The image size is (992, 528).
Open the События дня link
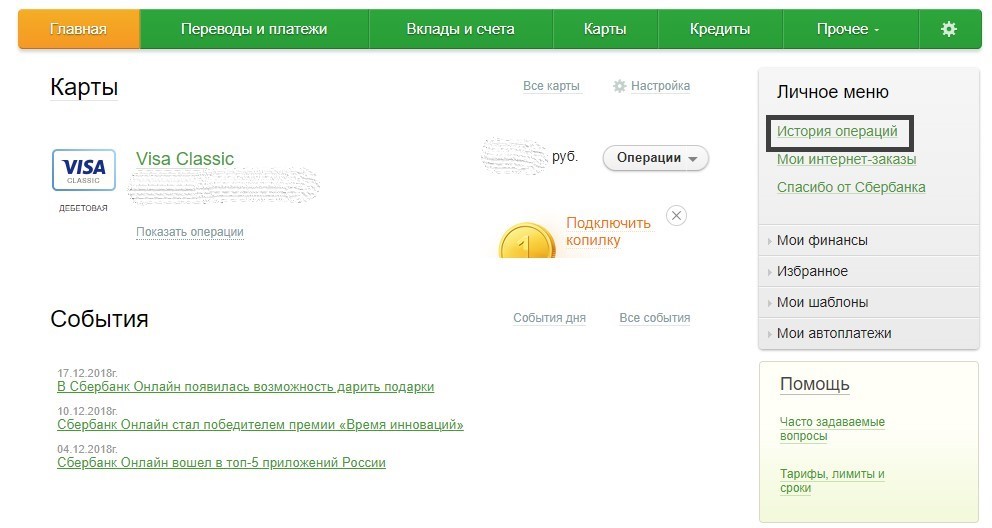click(549, 318)
